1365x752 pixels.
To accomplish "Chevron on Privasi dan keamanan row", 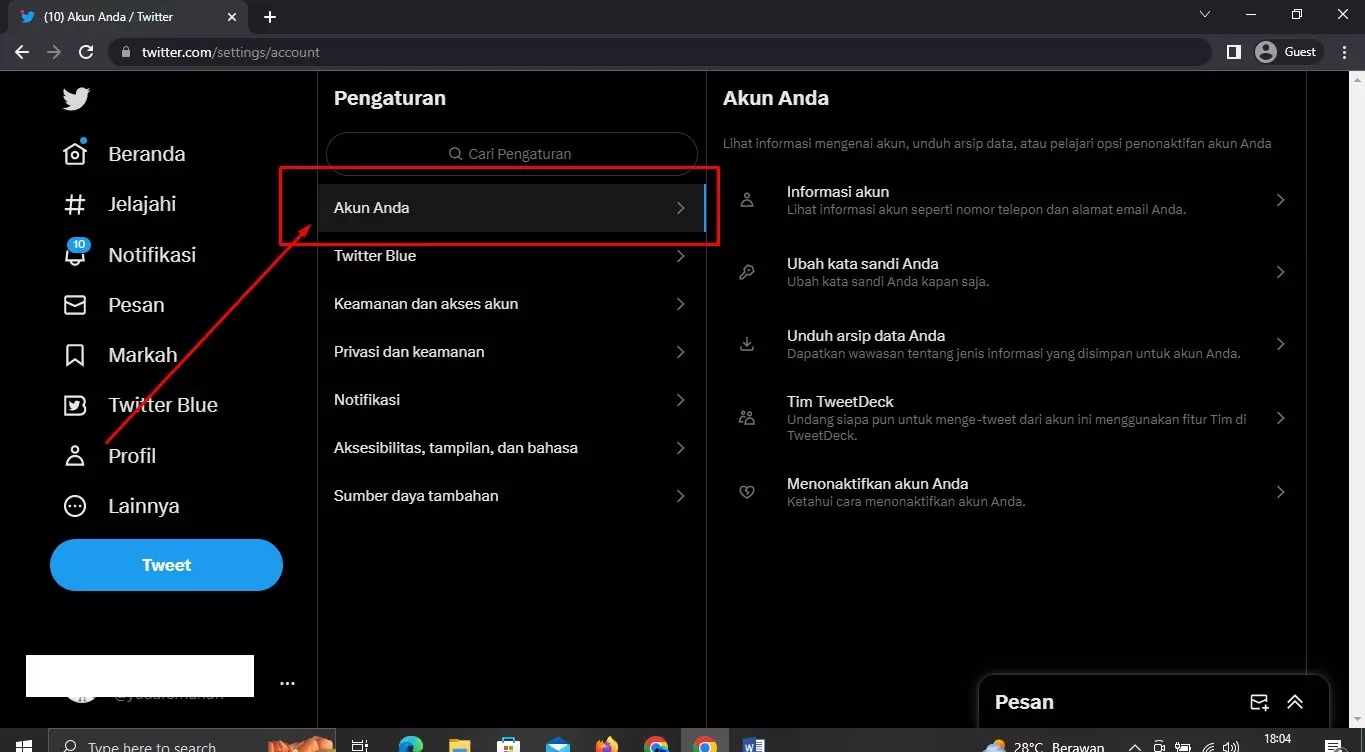I will pos(680,352).
